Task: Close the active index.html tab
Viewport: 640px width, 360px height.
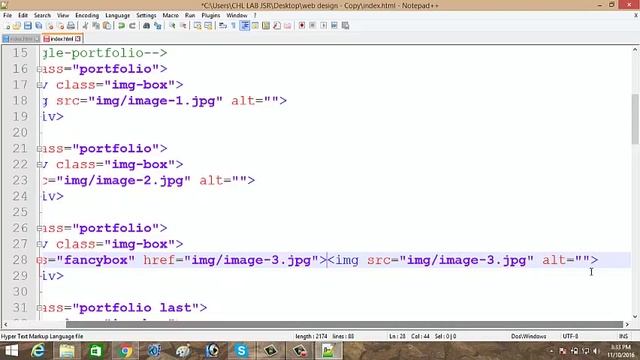Action: click(x=78, y=39)
